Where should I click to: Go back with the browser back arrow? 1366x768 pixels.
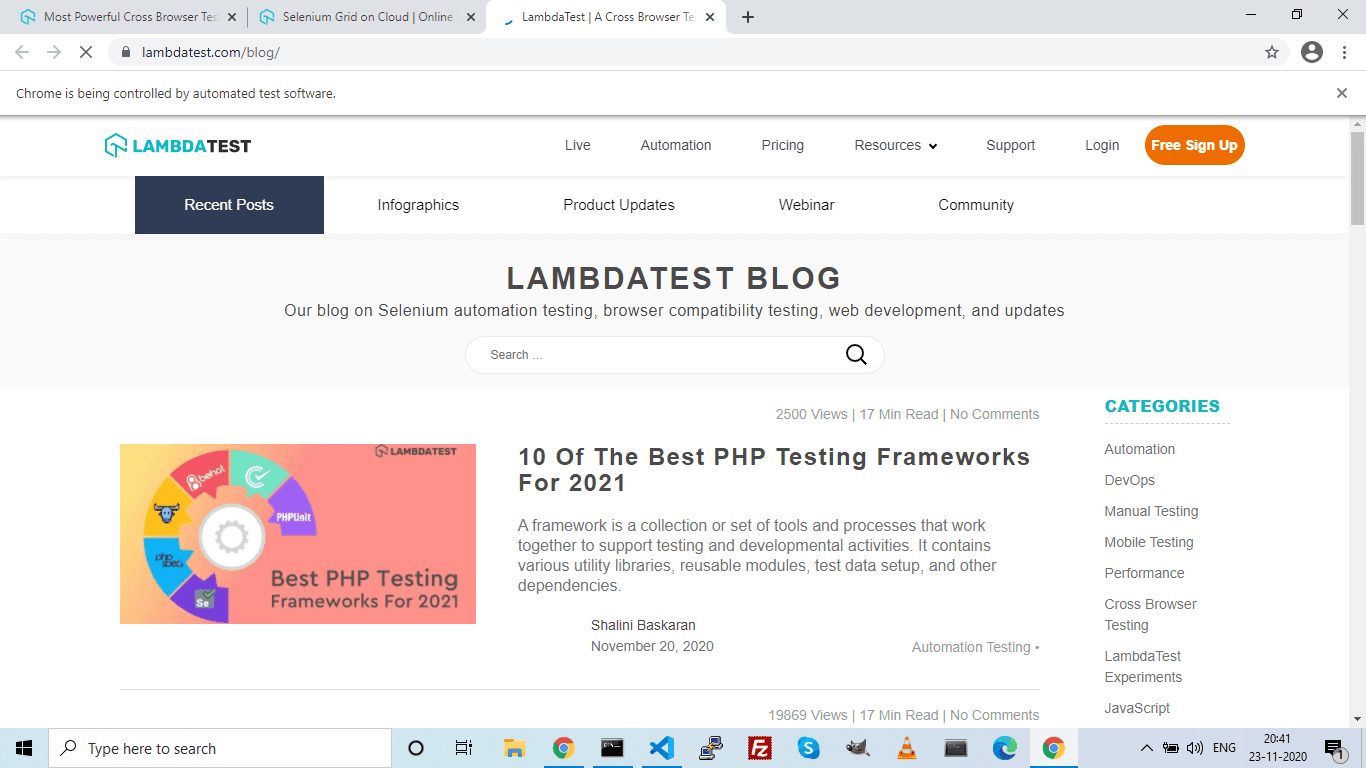(22, 52)
